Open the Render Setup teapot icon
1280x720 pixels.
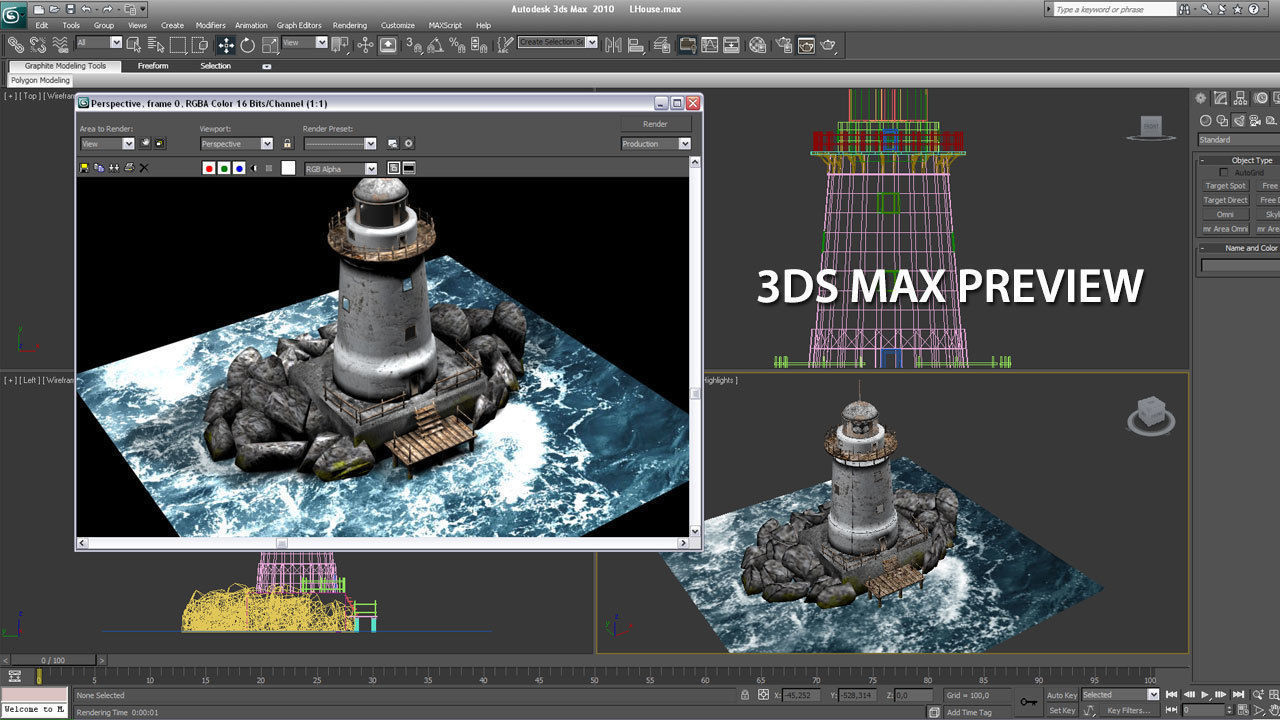coord(783,44)
